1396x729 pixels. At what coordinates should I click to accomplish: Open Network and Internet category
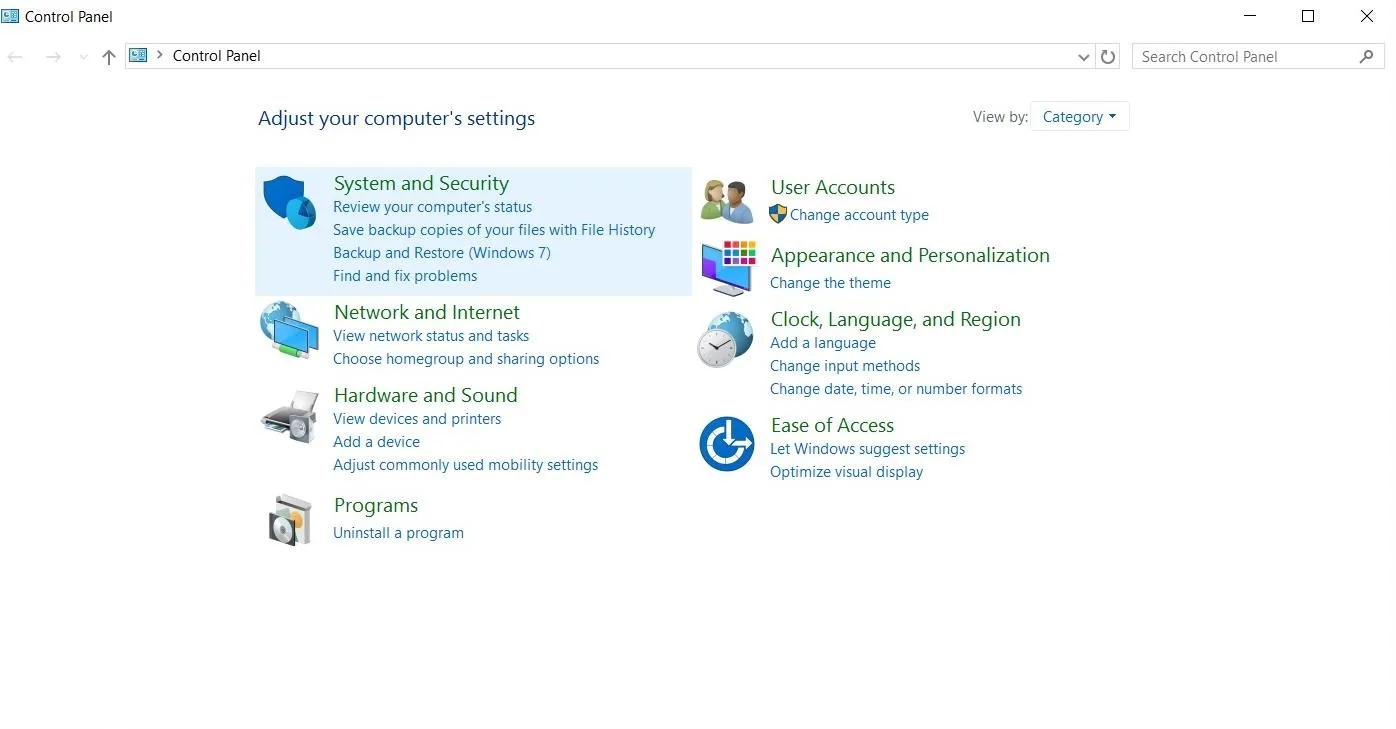click(x=427, y=312)
